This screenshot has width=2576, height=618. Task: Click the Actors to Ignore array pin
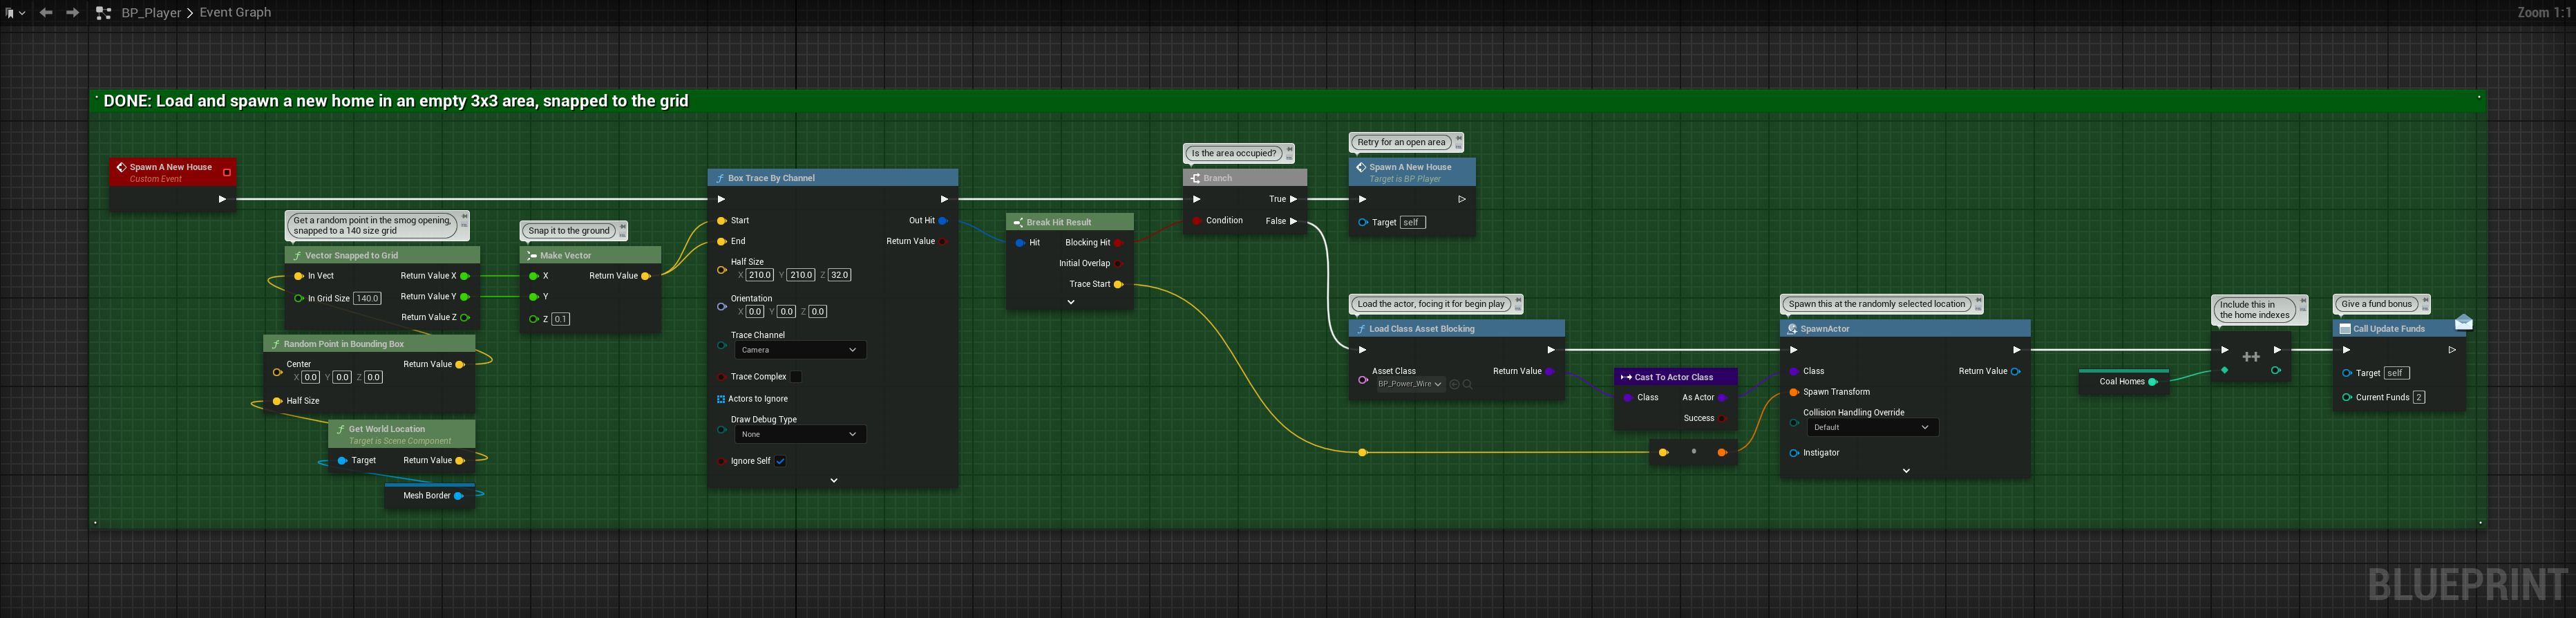point(721,399)
